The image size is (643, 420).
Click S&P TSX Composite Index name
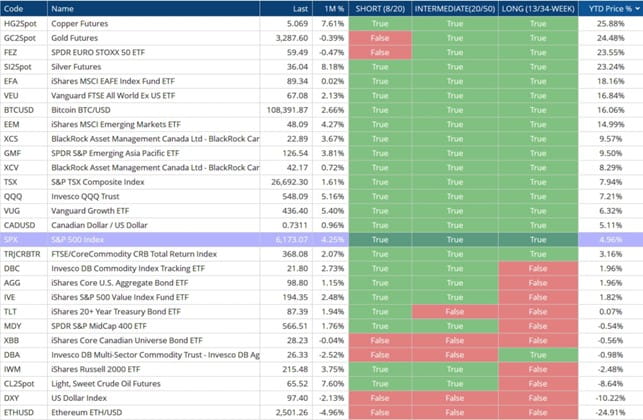coord(98,182)
